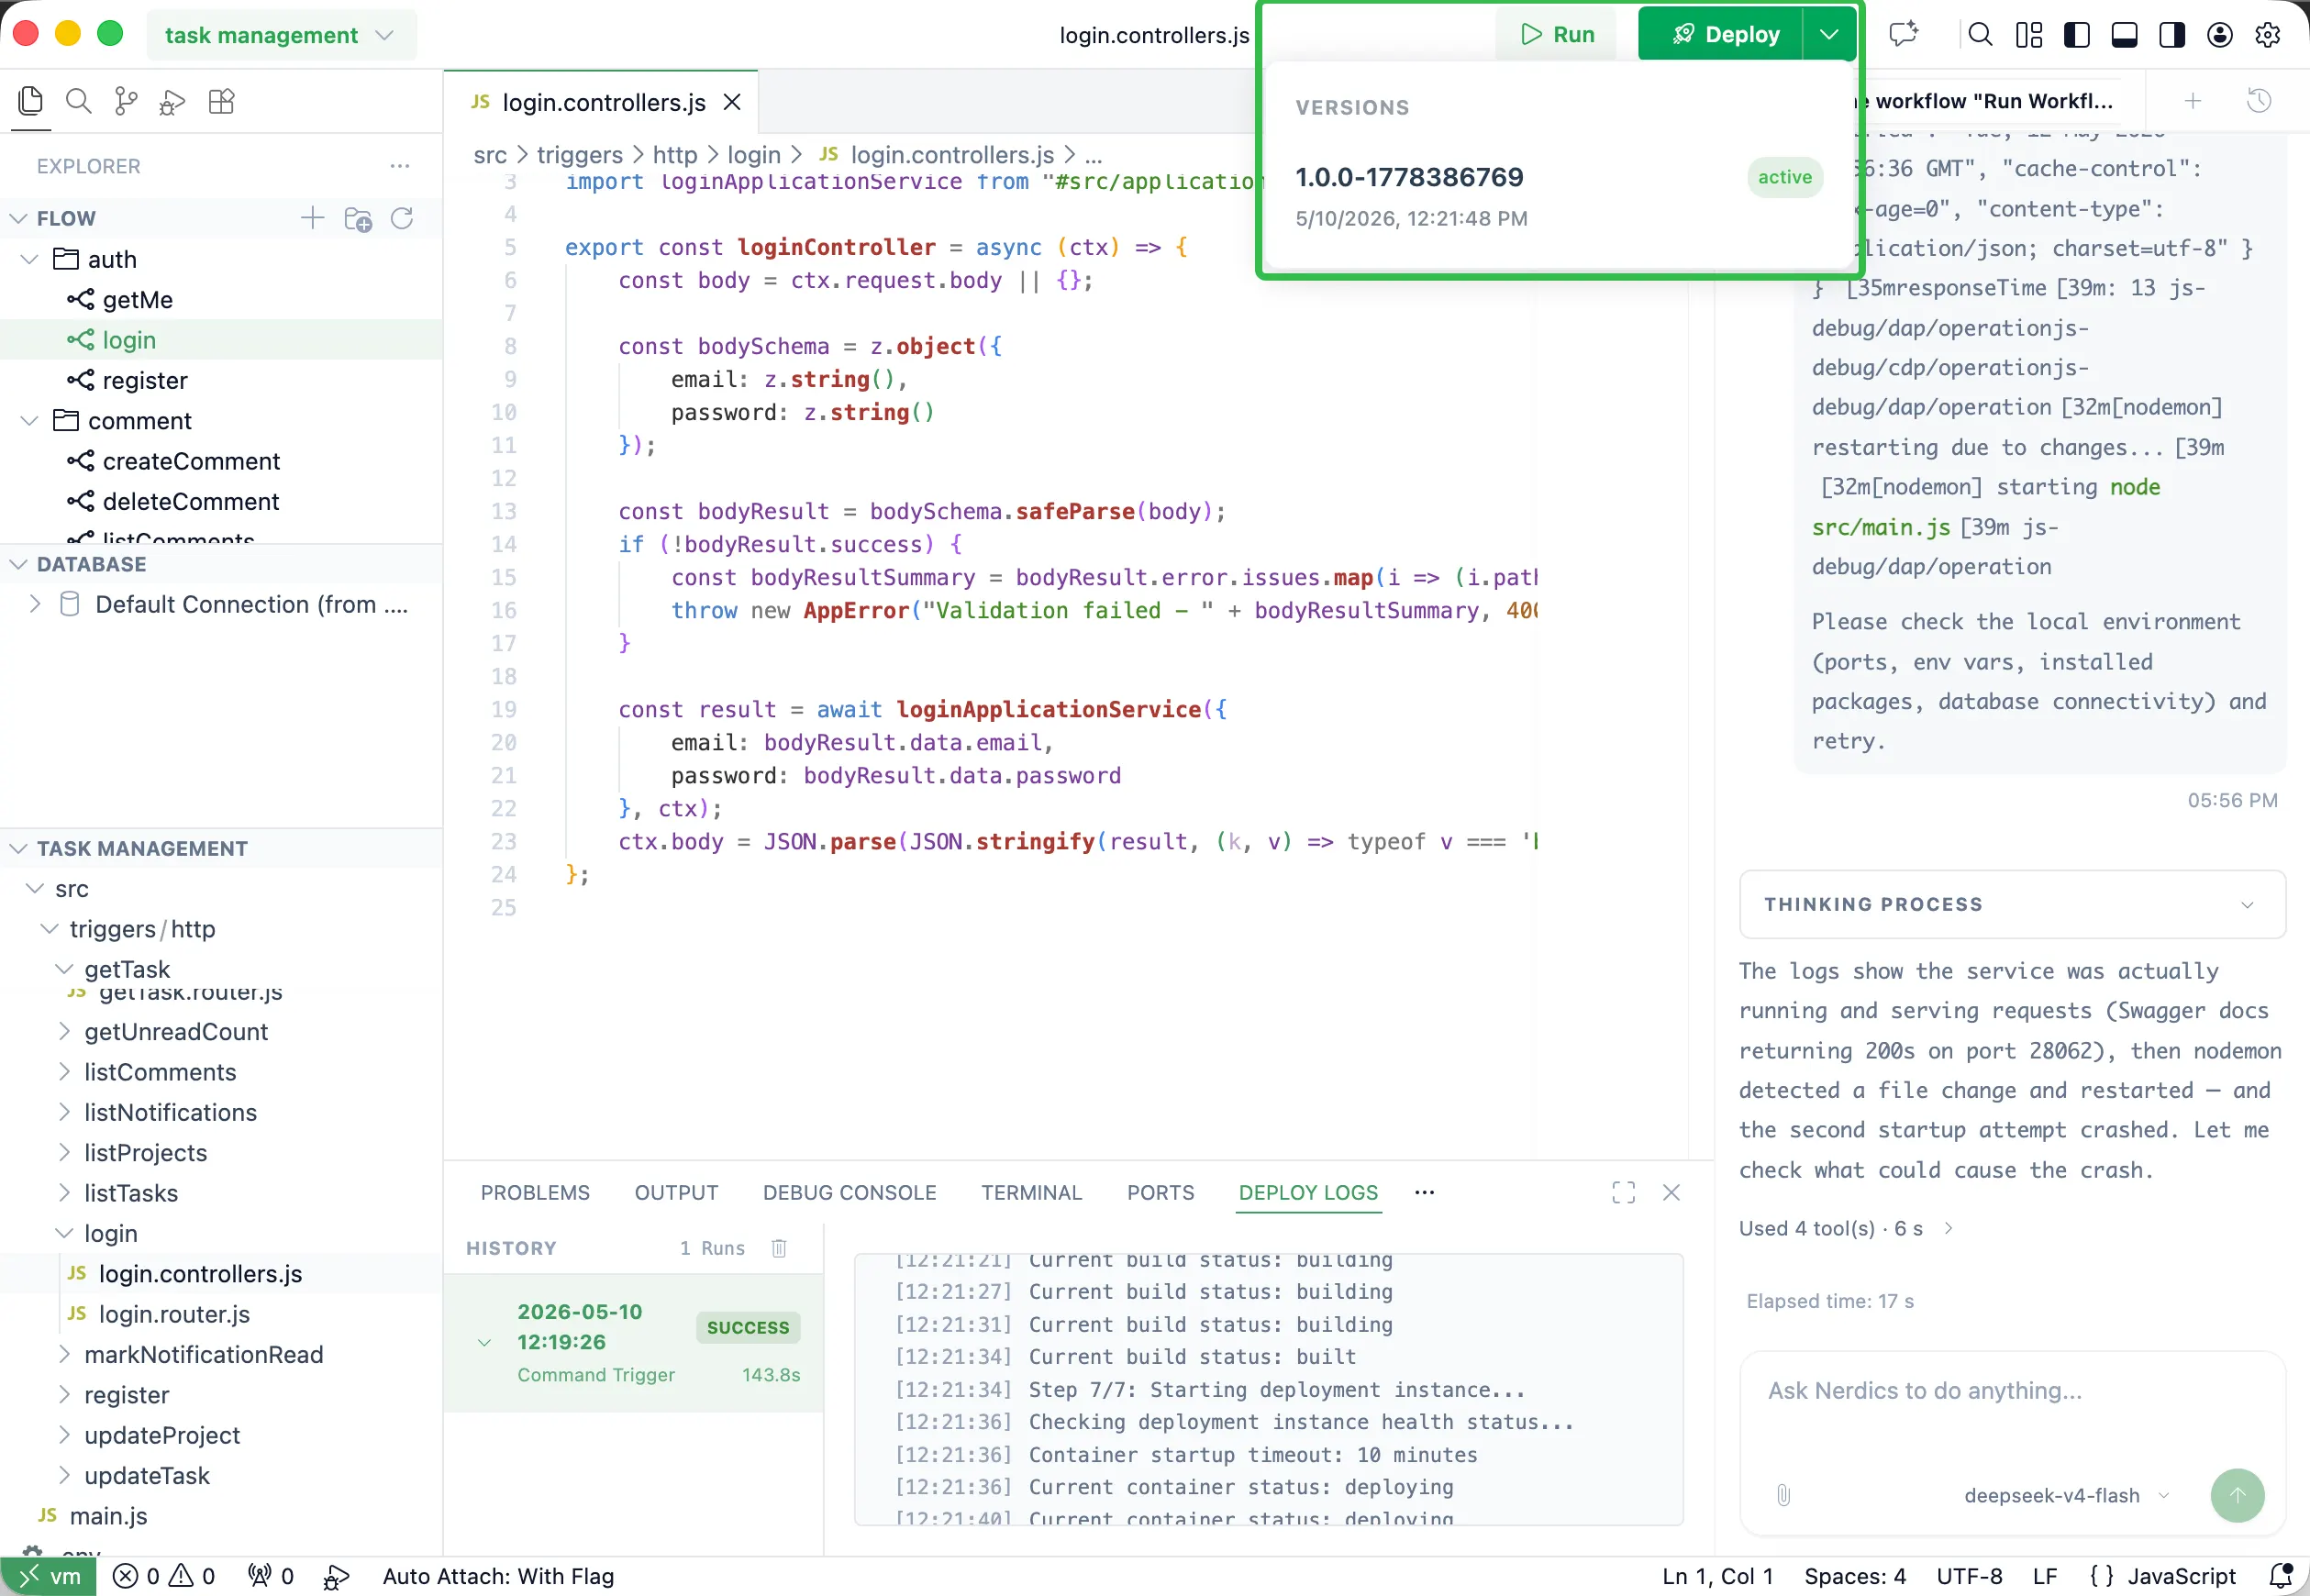Open the Extensions icon in sidebar

click(x=221, y=101)
